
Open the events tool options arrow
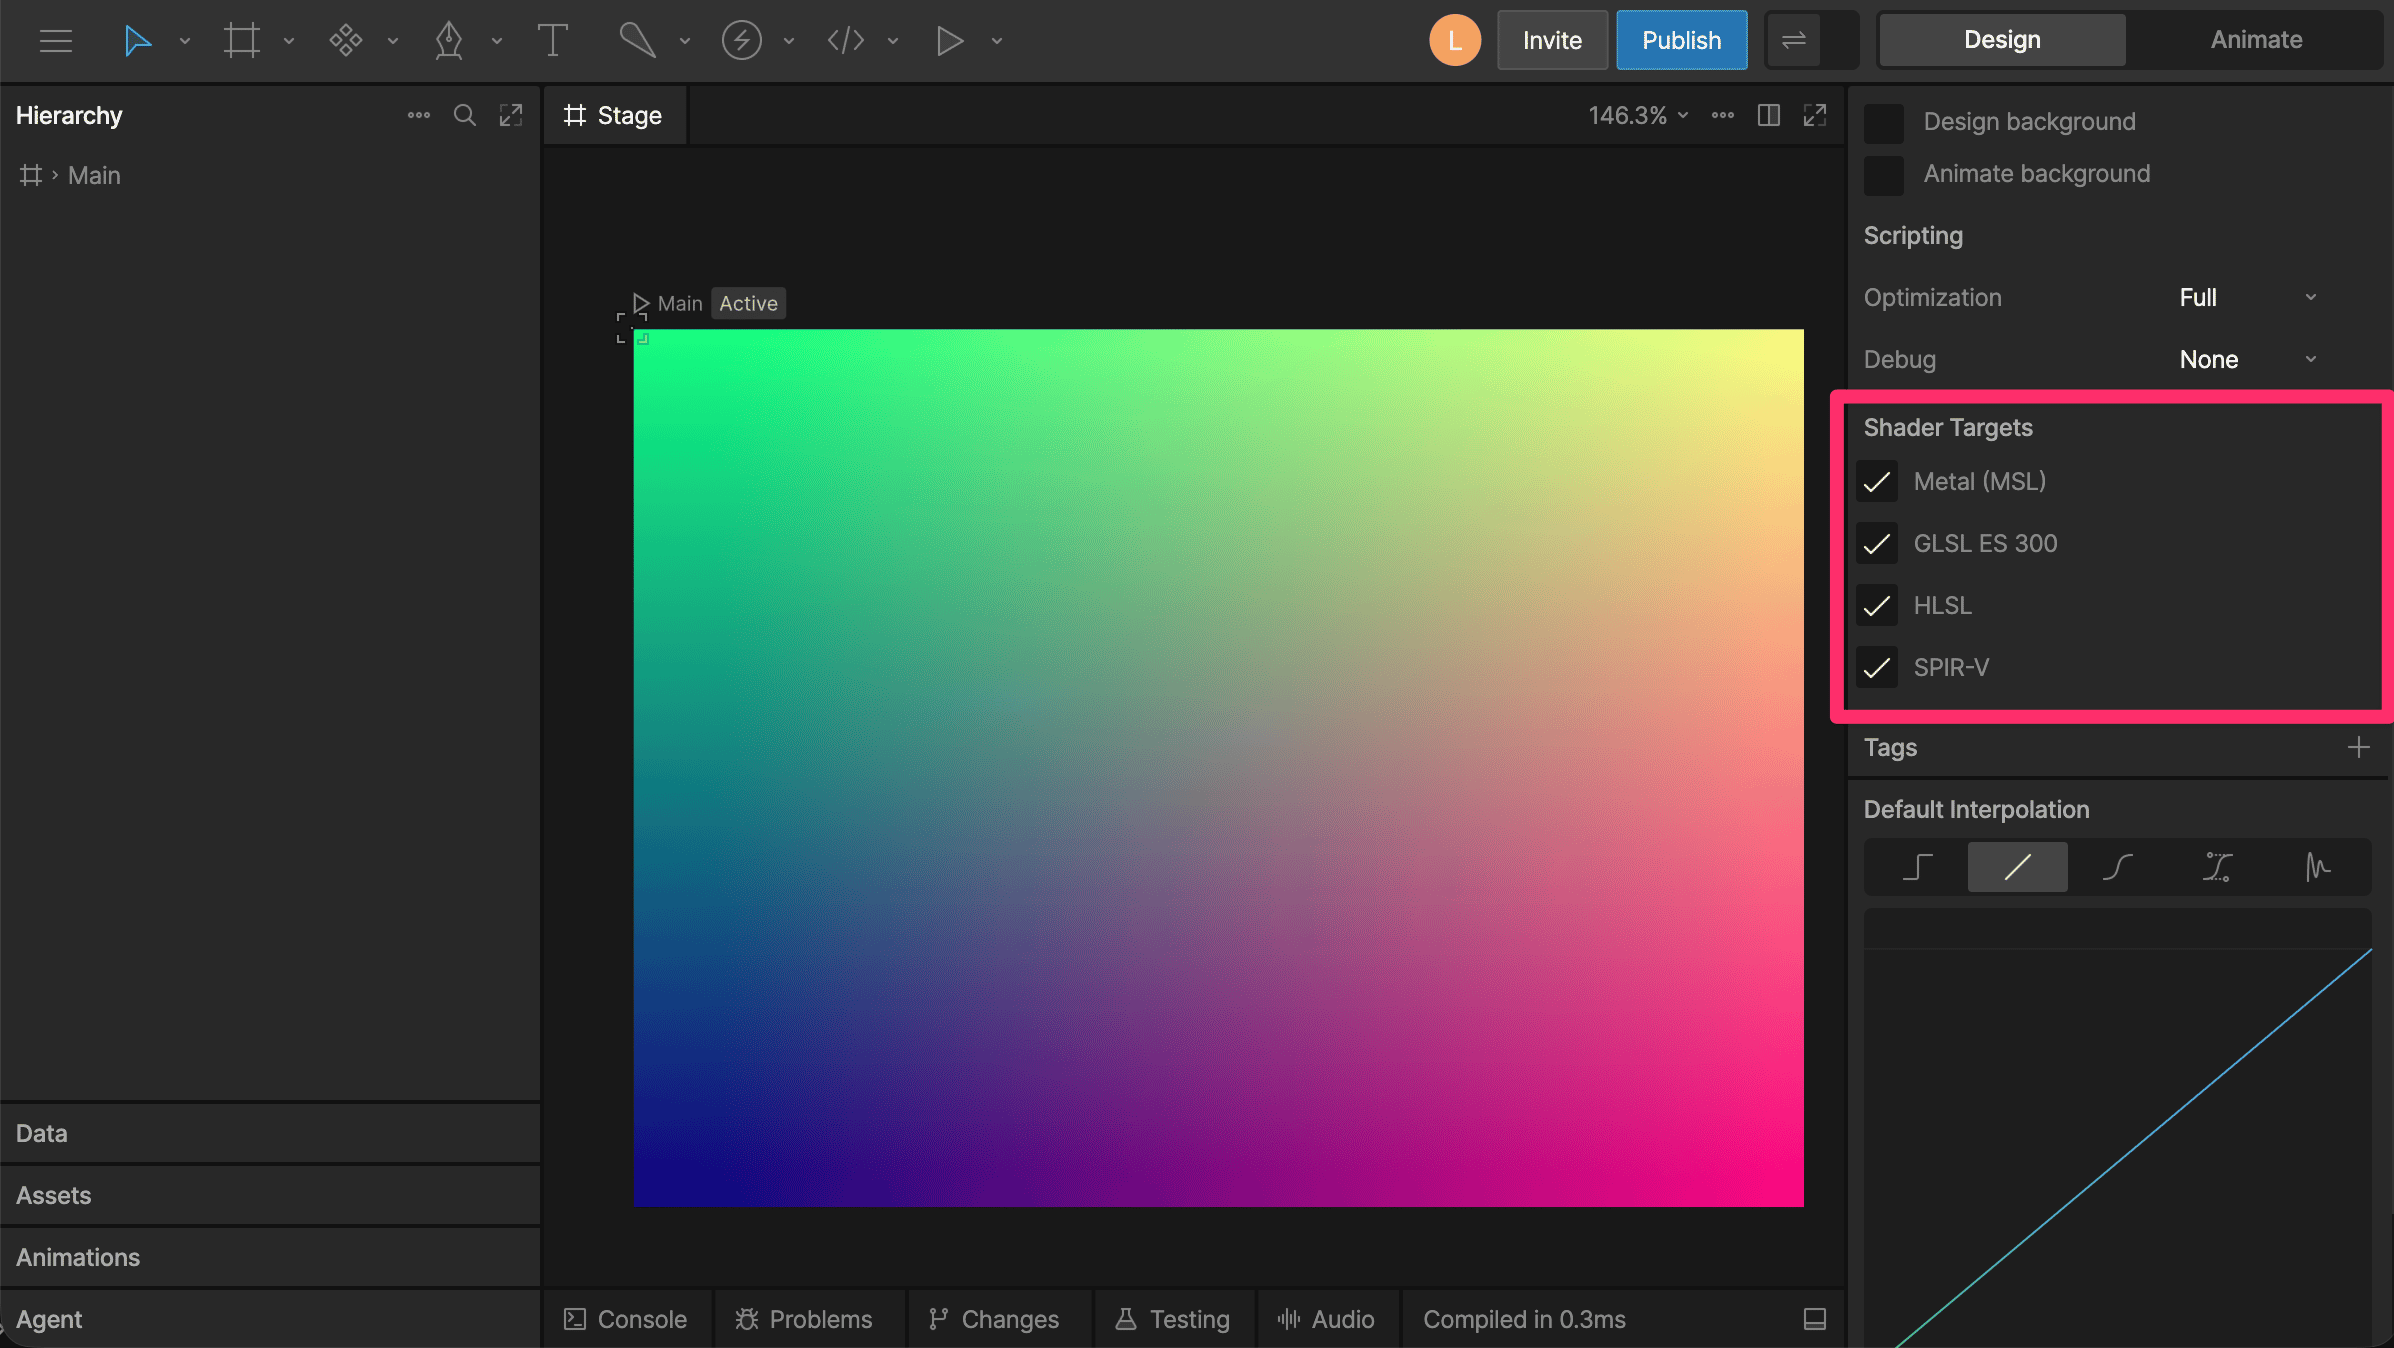coord(789,41)
